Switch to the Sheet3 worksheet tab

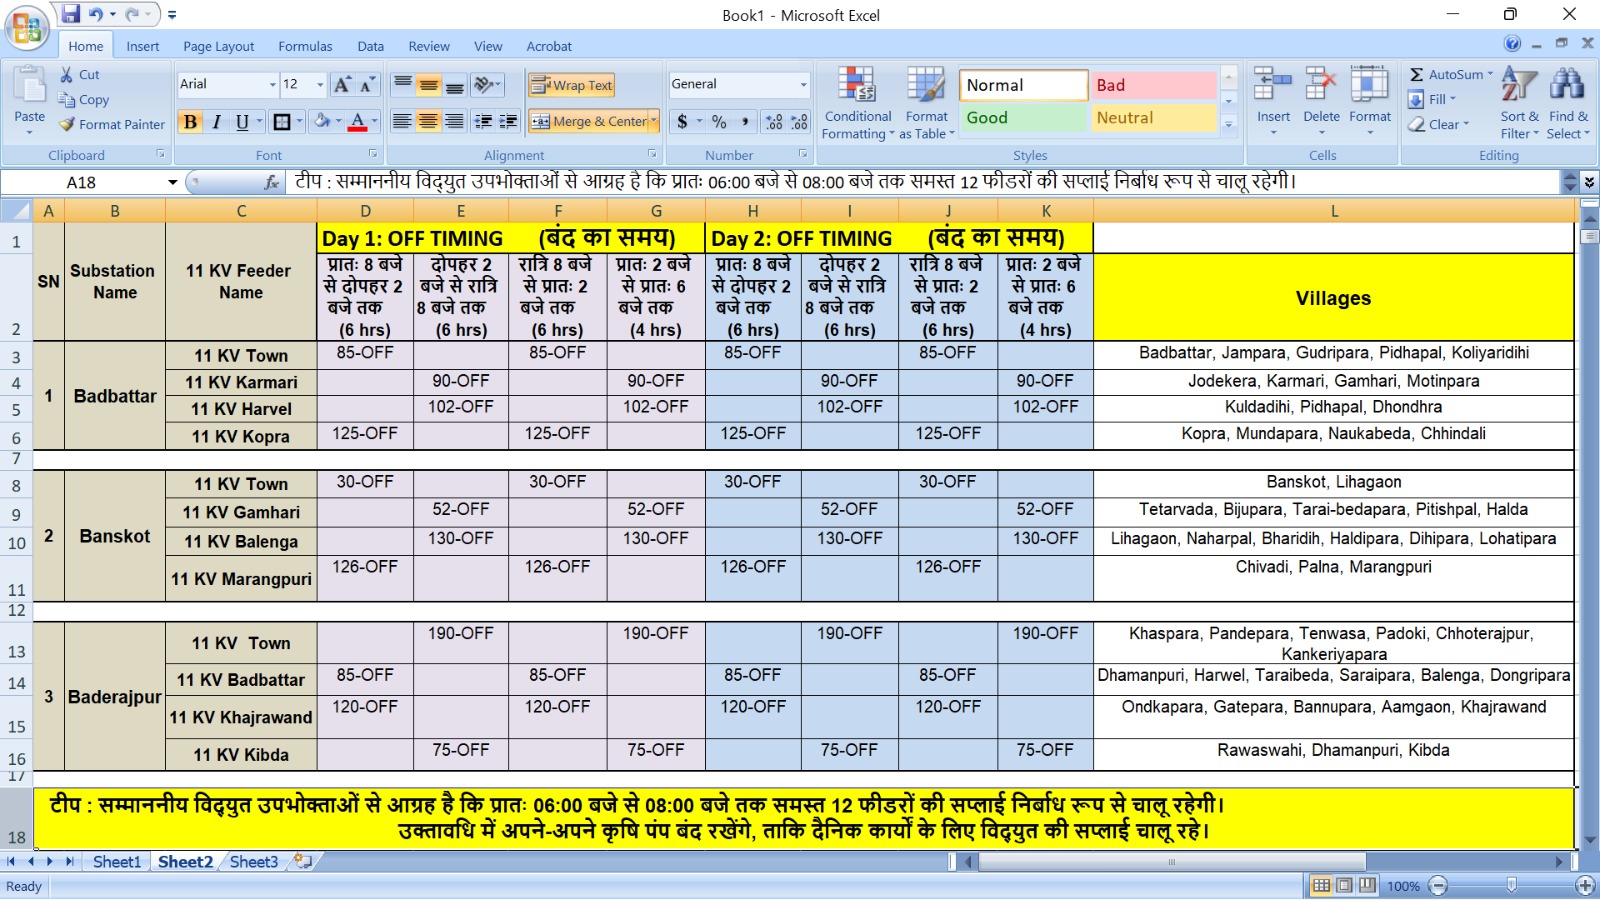pos(254,862)
